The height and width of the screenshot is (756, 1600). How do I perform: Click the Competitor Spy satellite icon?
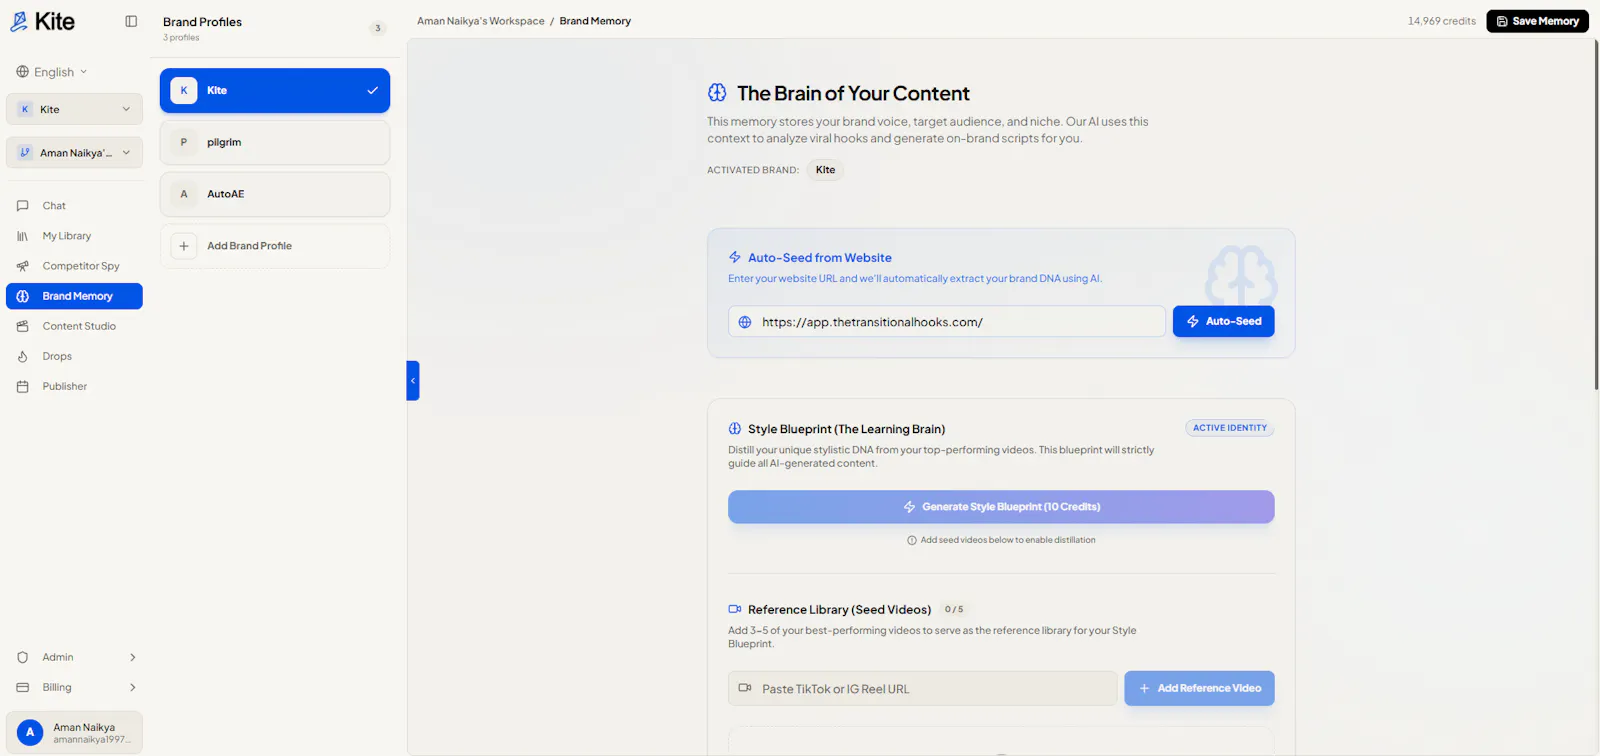pyautogui.click(x=22, y=266)
